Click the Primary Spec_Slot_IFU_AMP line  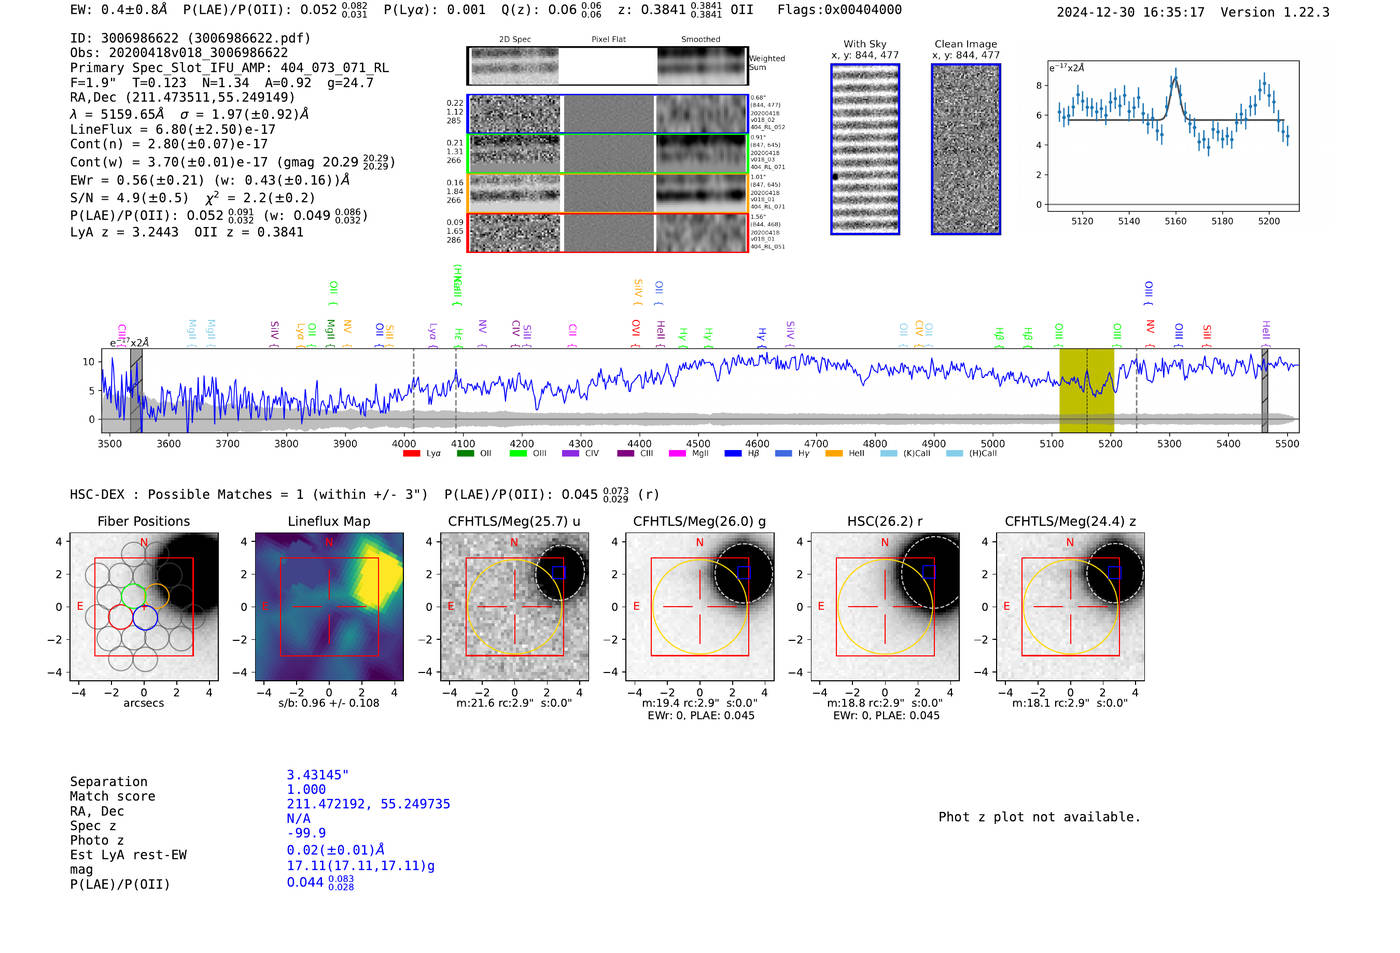[230, 68]
